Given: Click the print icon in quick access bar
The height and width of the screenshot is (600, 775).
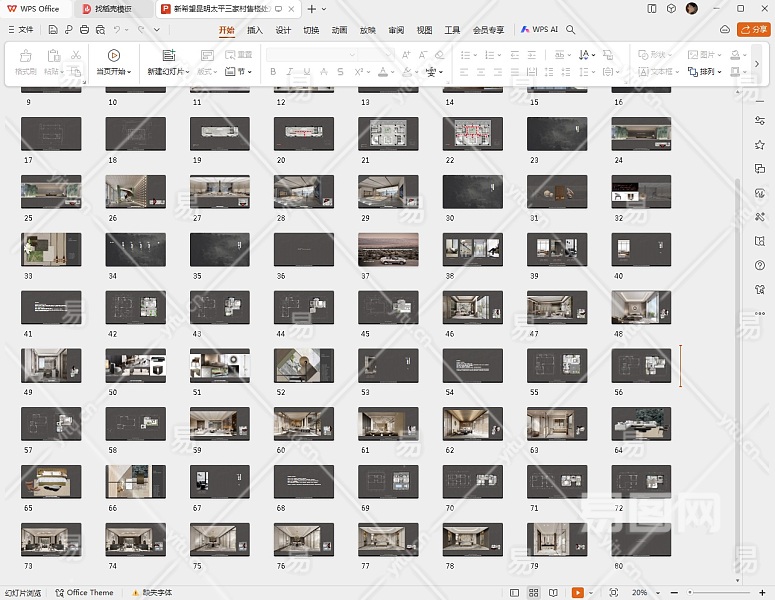Looking at the screenshot, I should pos(84,30).
